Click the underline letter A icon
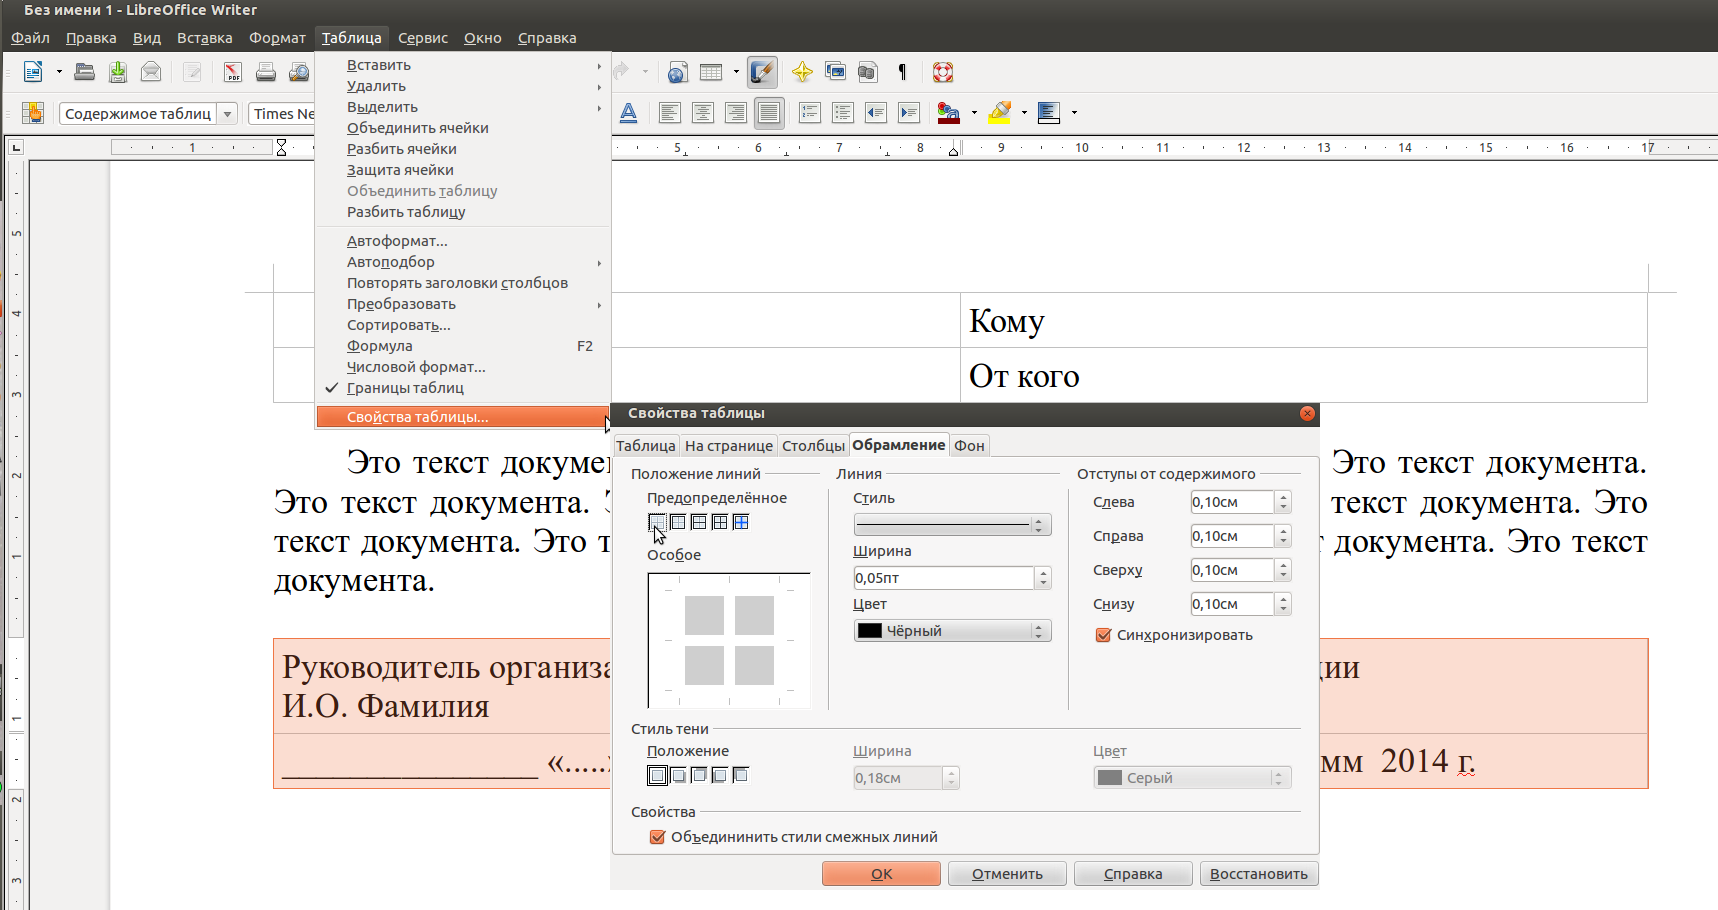 pyautogui.click(x=628, y=113)
